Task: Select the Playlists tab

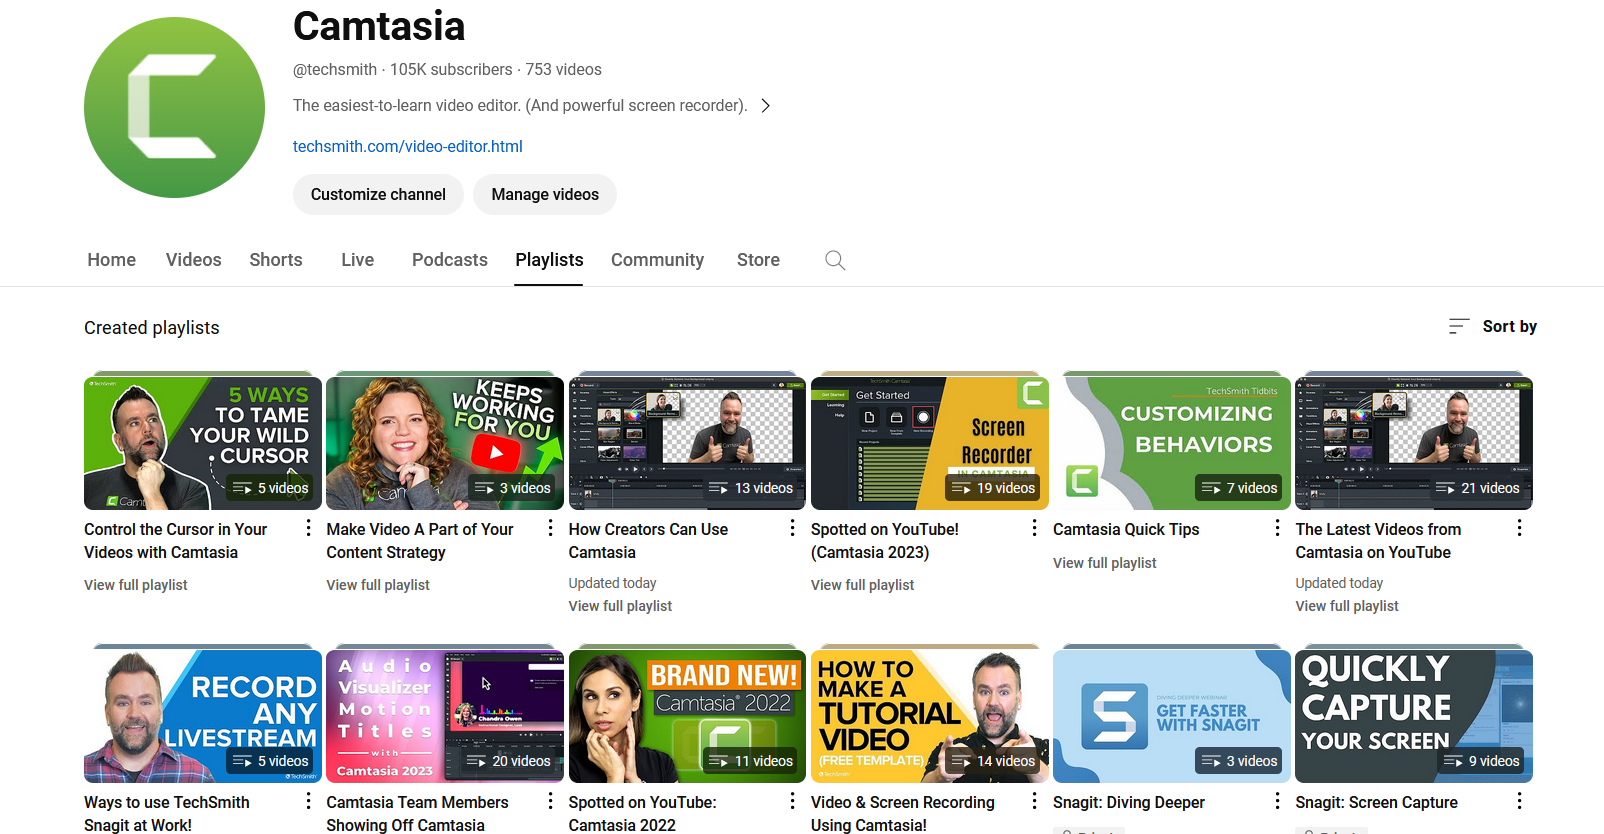Action: [x=549, y=260]
